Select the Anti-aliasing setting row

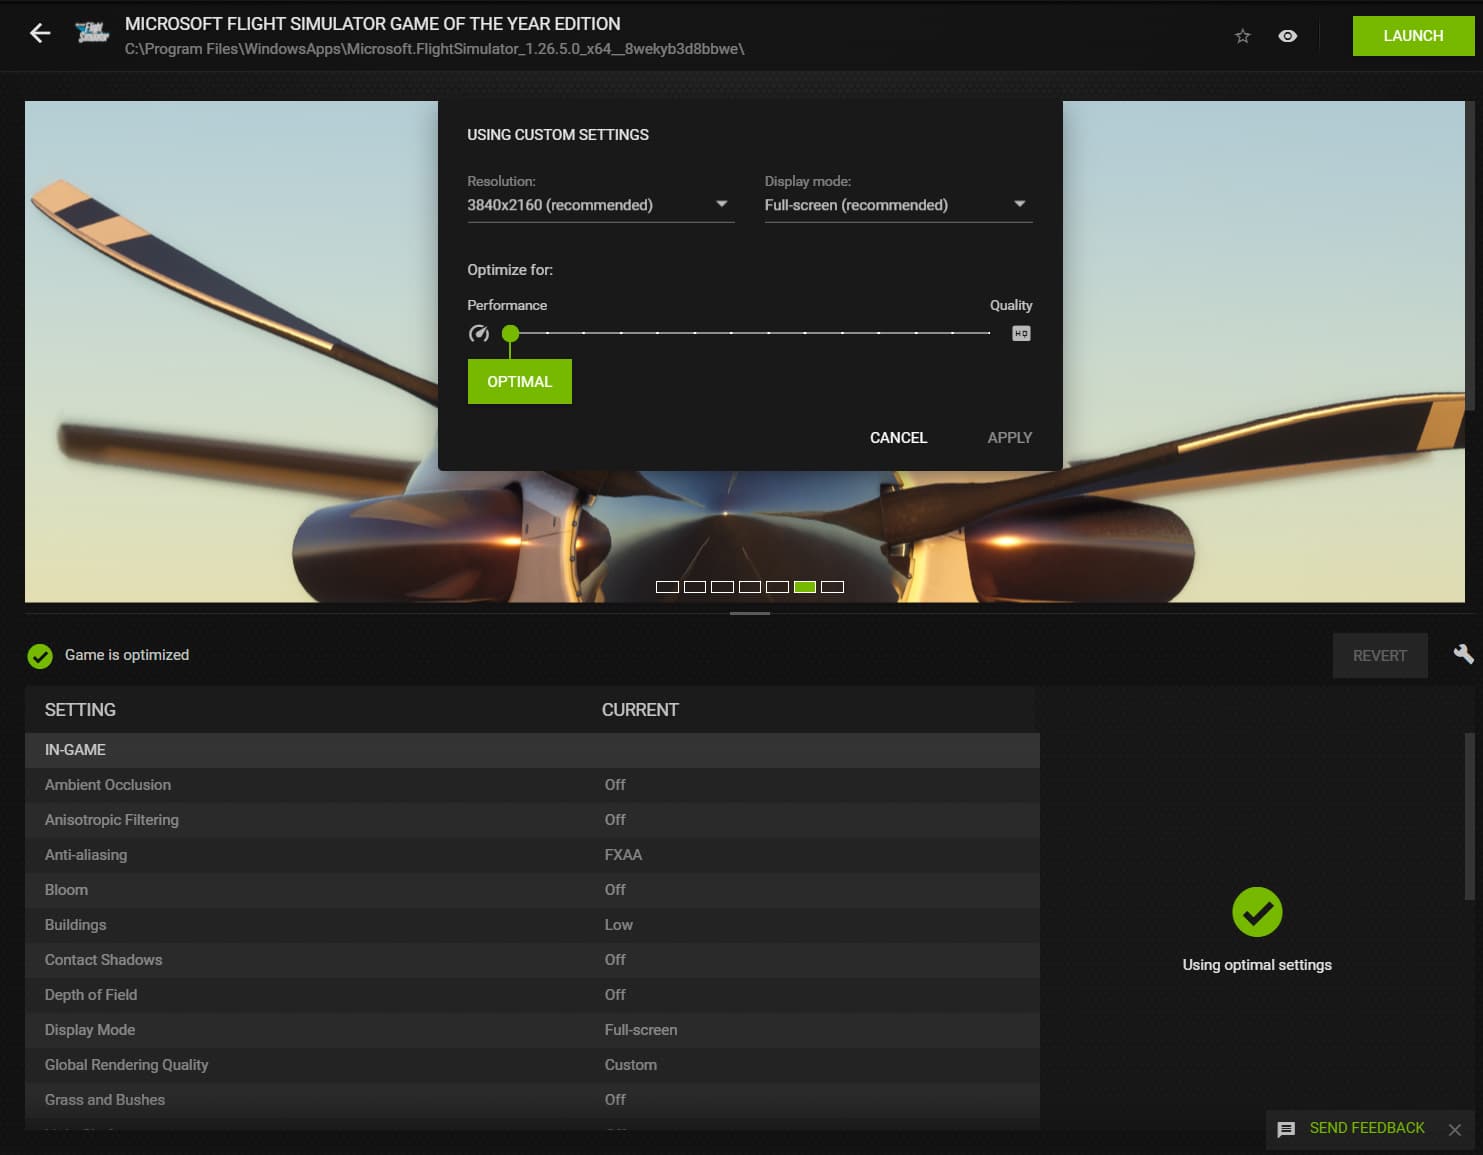click(532, 855)
